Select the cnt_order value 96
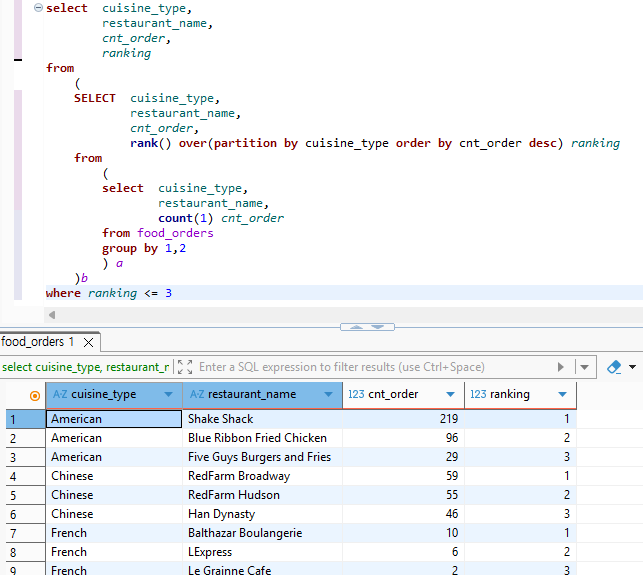Image resolution: width=643 pixels, height=575 pixels. click(x=404, y=438)
